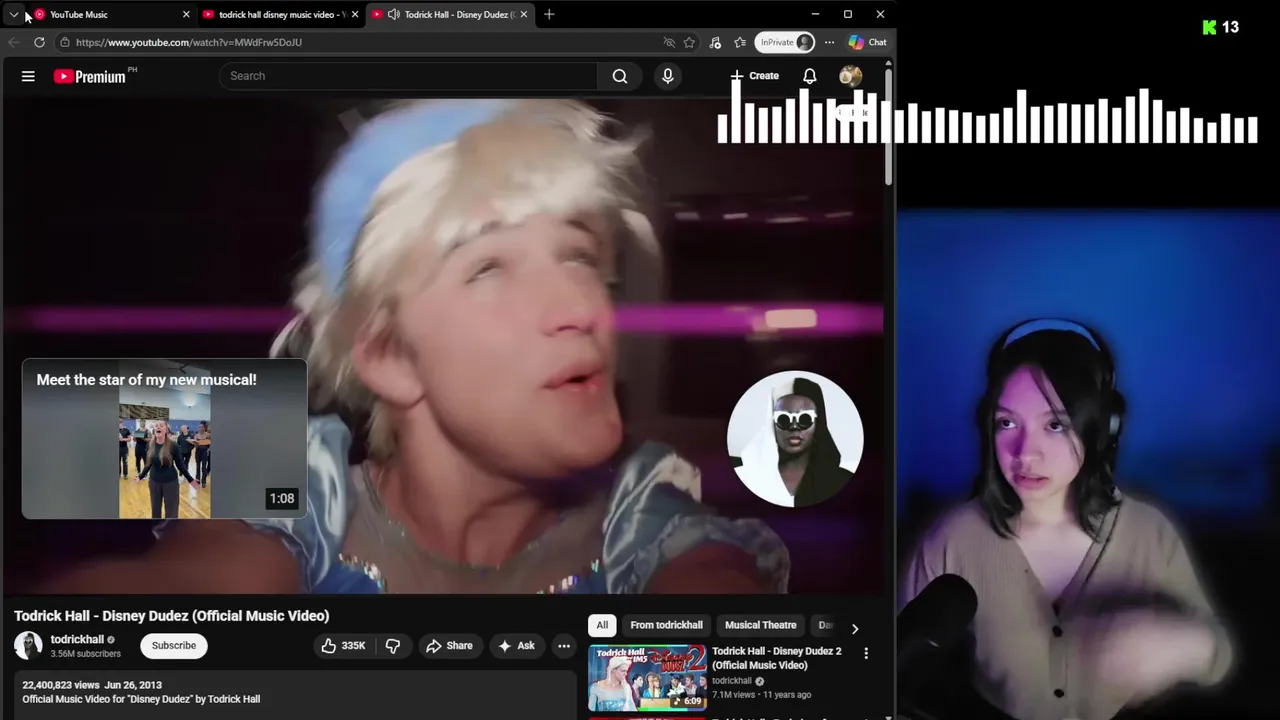Open YouTube notifications bell
The height and width of the screenshot is (720, 1280).
810,76
